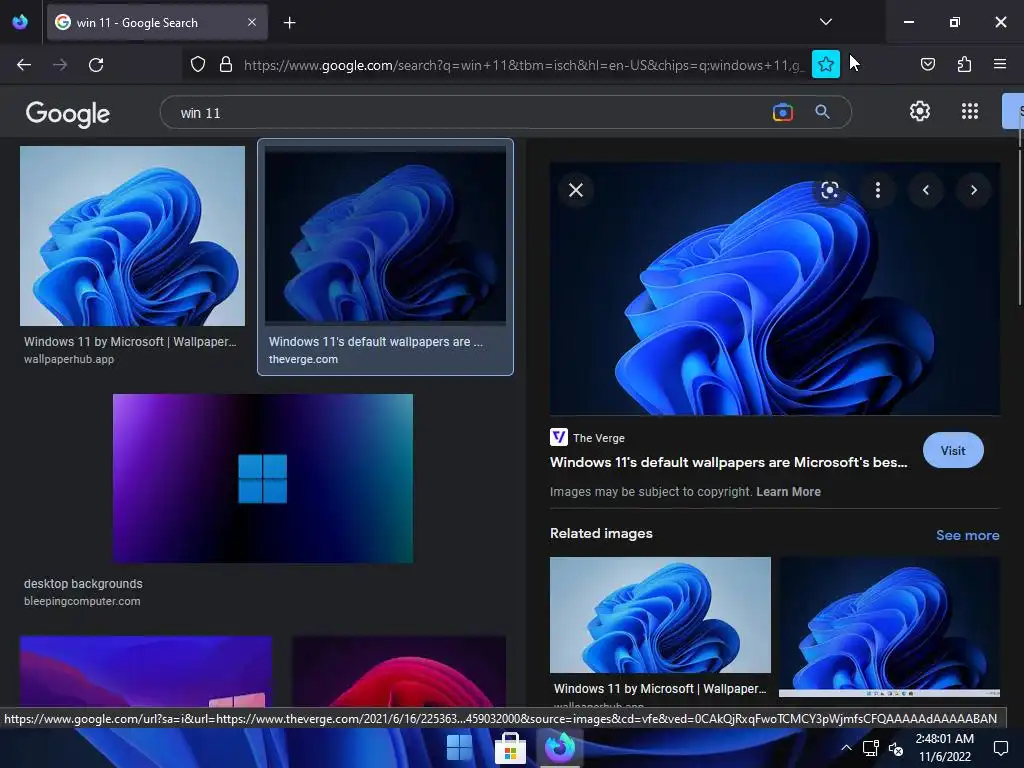The image size is (1024, 768).
Task: Open the notification center icon
Action: coord(1000,748)
